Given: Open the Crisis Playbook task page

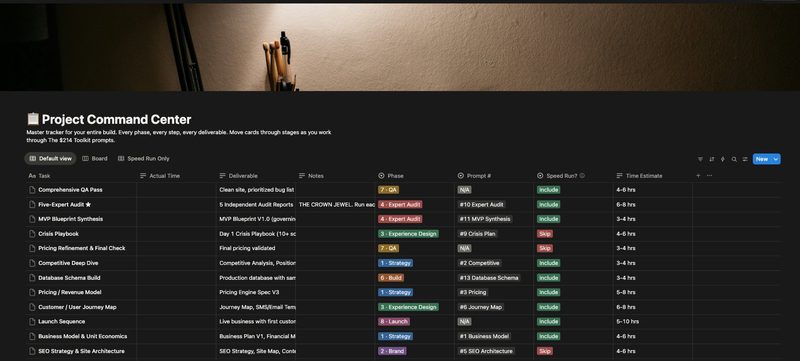Looking at the screenshot, I should click(59, 234).
